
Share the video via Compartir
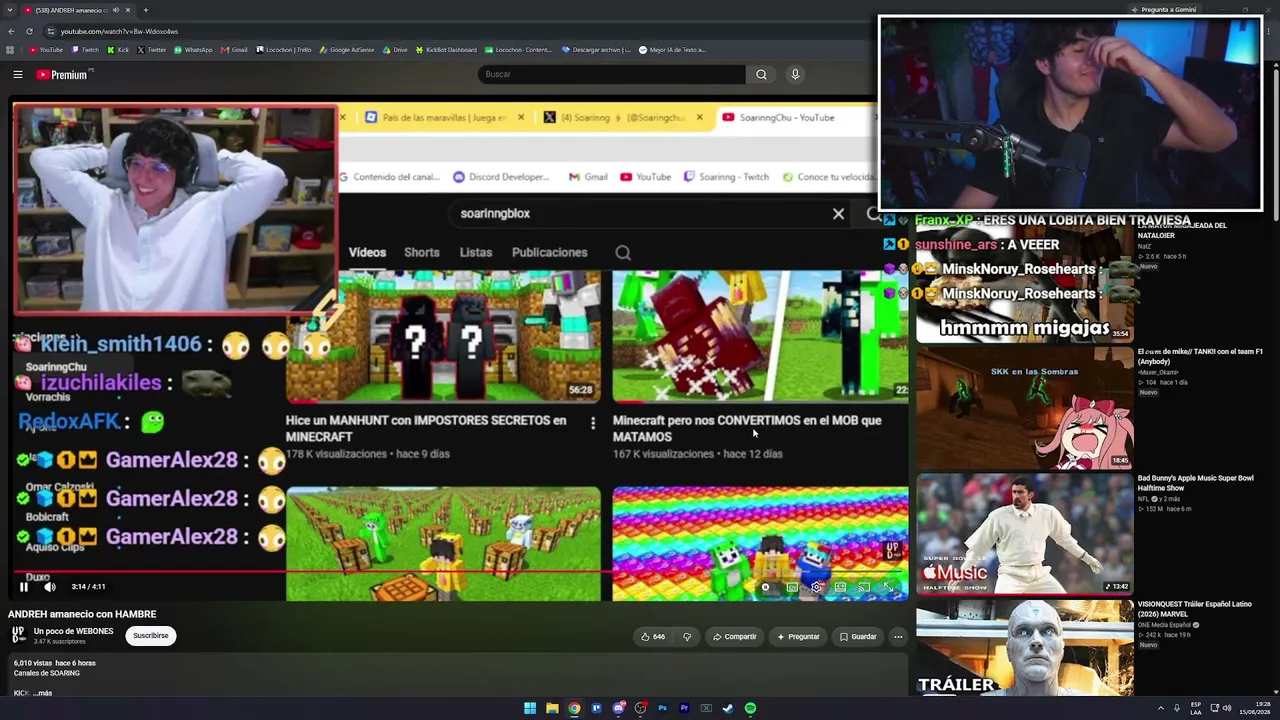734,636
